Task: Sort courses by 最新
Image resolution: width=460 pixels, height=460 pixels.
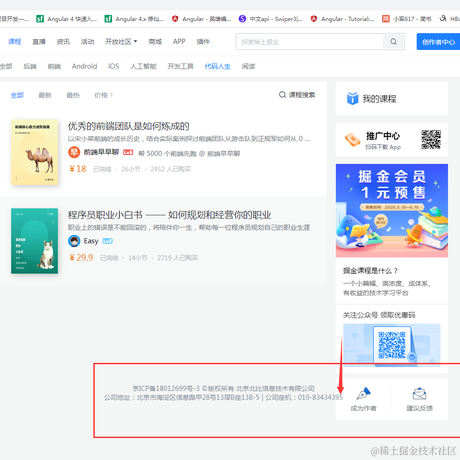Action: click(45, 95)
